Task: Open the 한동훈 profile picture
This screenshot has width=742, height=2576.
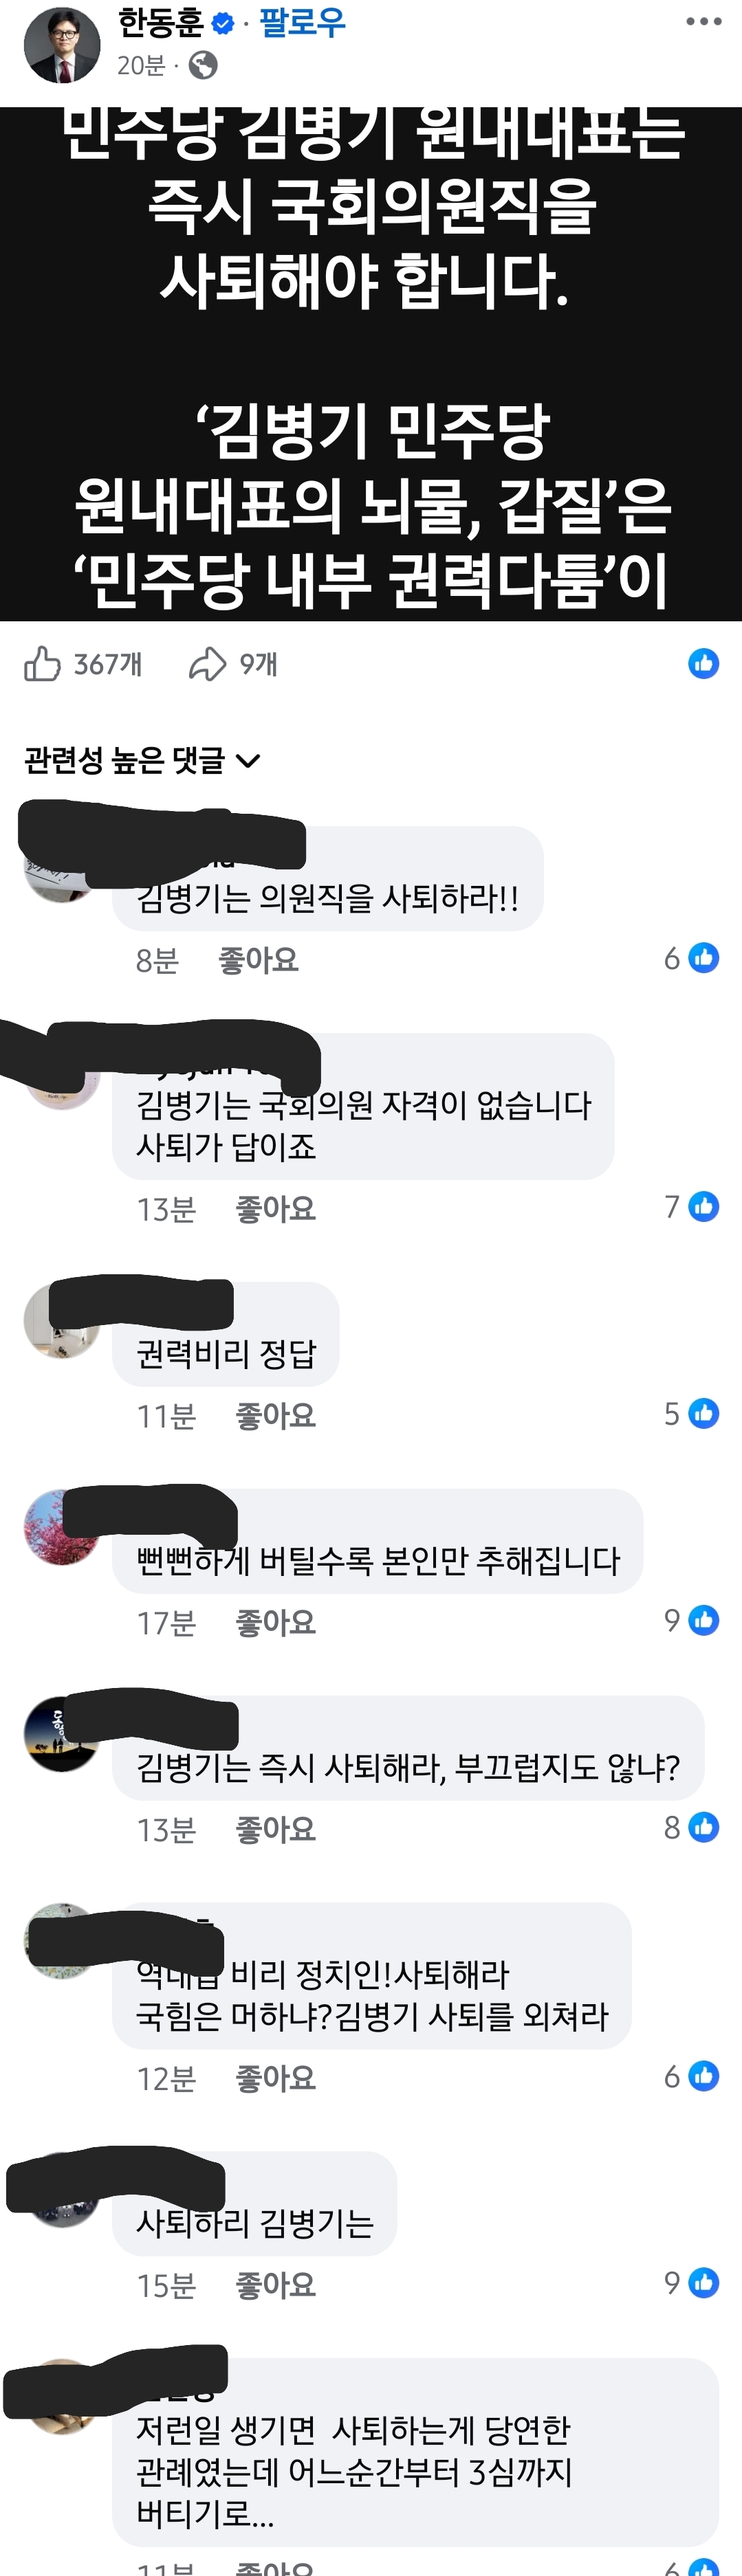Action: click(x=62, y=44)
